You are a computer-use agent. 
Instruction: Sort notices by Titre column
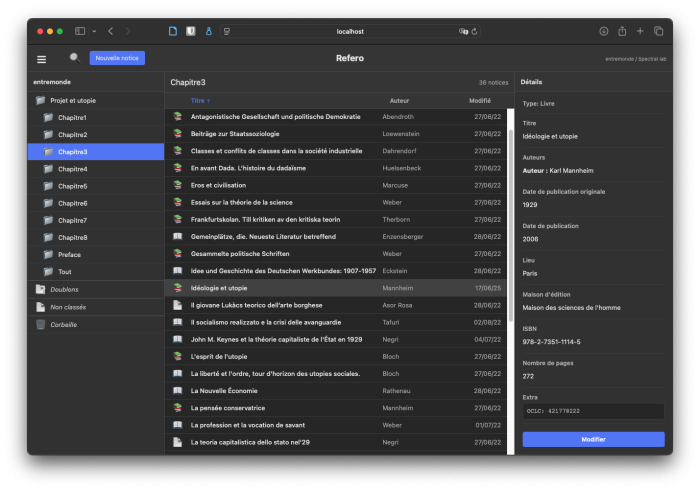198,101
